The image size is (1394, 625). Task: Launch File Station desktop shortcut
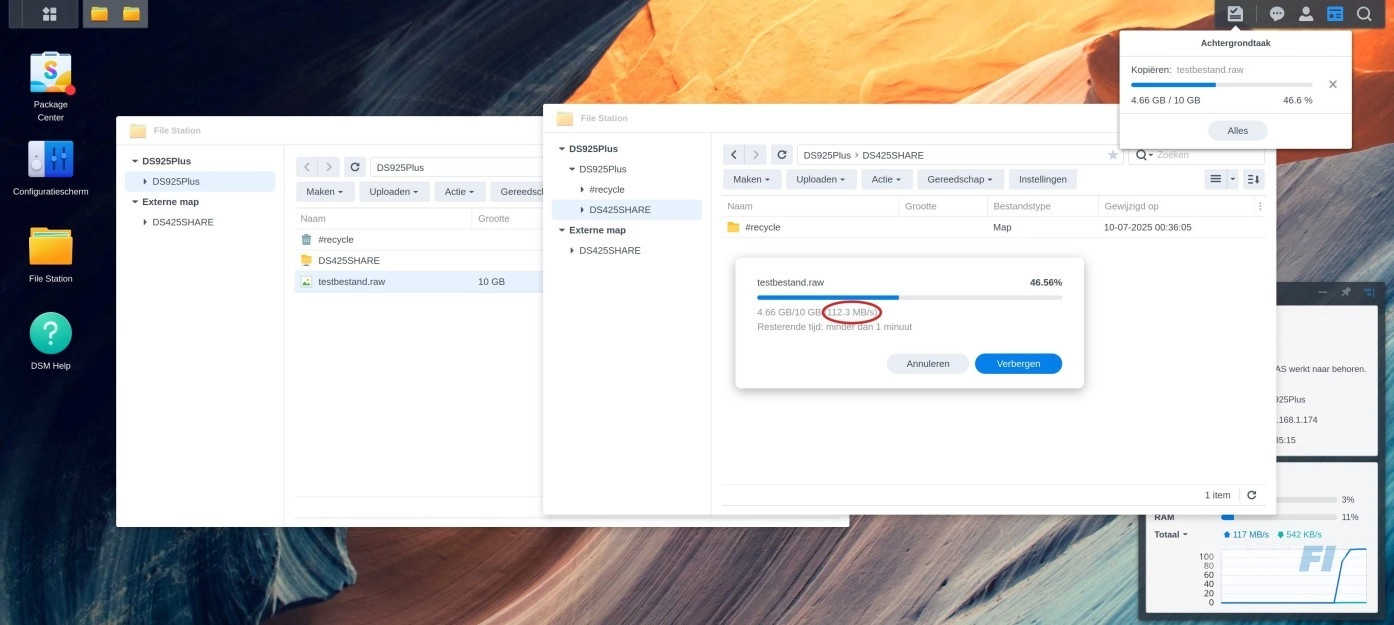[51, 255]
